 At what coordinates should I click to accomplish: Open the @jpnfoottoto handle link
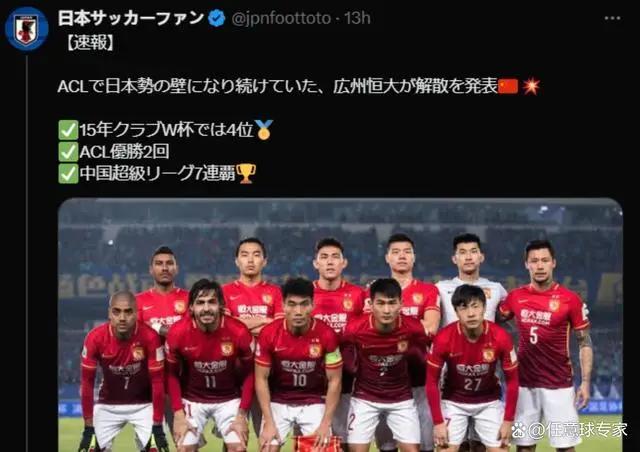[281, 18]
